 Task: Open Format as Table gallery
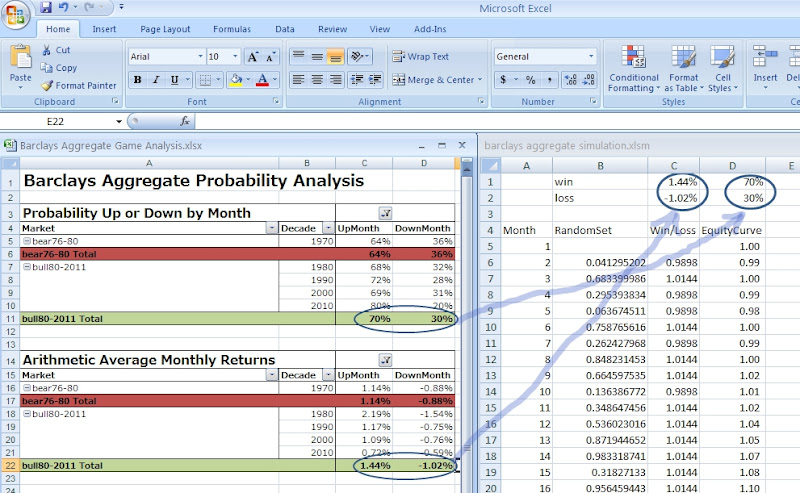pos(684,69)
